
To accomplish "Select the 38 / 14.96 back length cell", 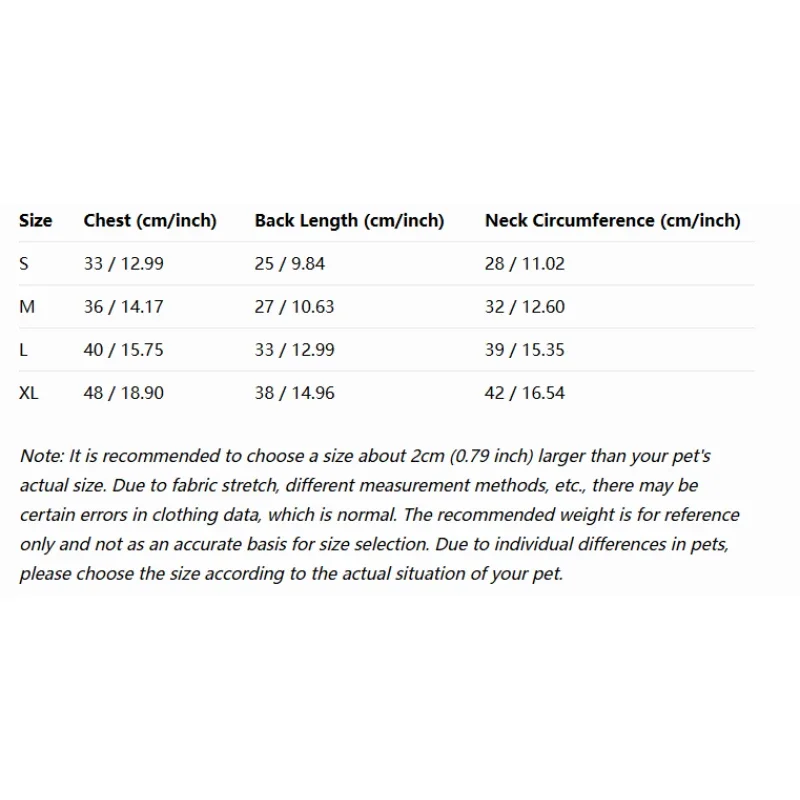I will pos(294,393).
